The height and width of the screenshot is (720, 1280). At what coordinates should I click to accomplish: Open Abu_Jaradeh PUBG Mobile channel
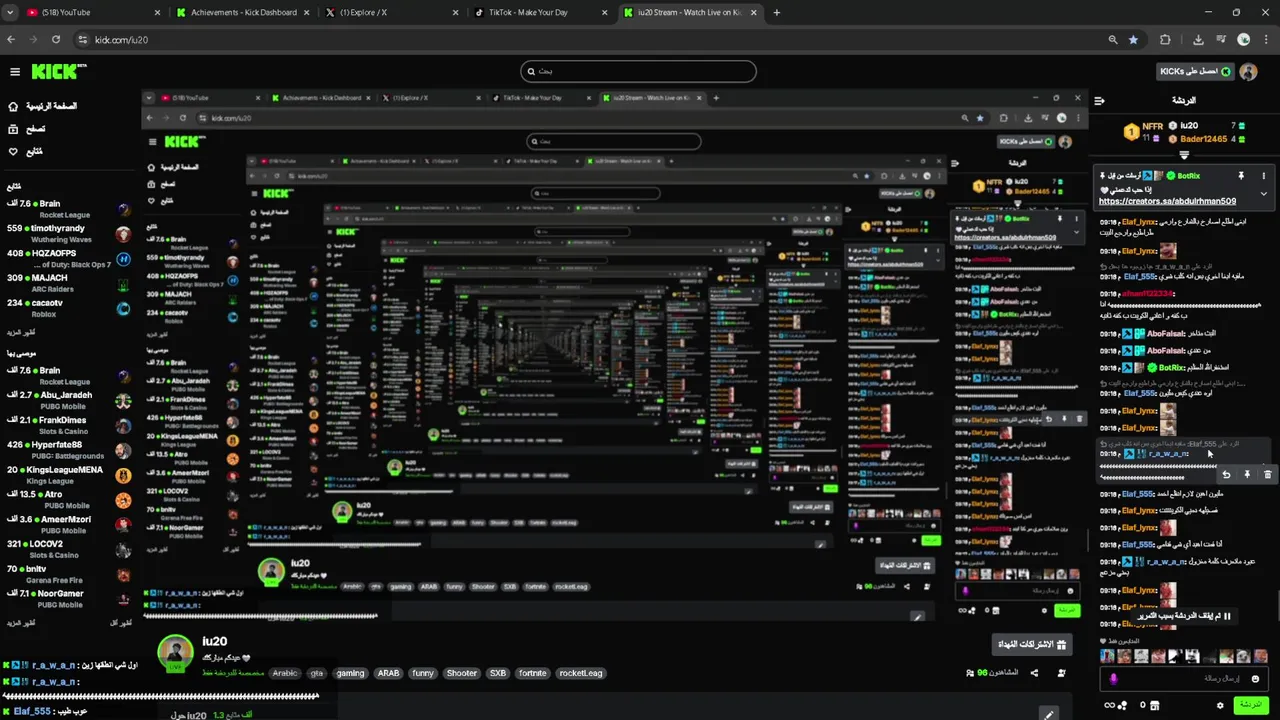(68, 400)
